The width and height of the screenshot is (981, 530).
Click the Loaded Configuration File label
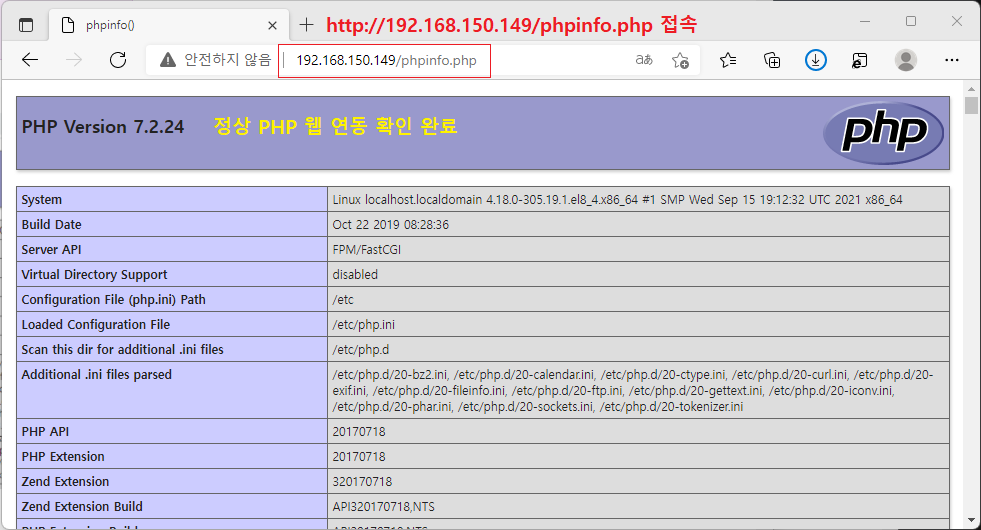(x=96, y=325)
